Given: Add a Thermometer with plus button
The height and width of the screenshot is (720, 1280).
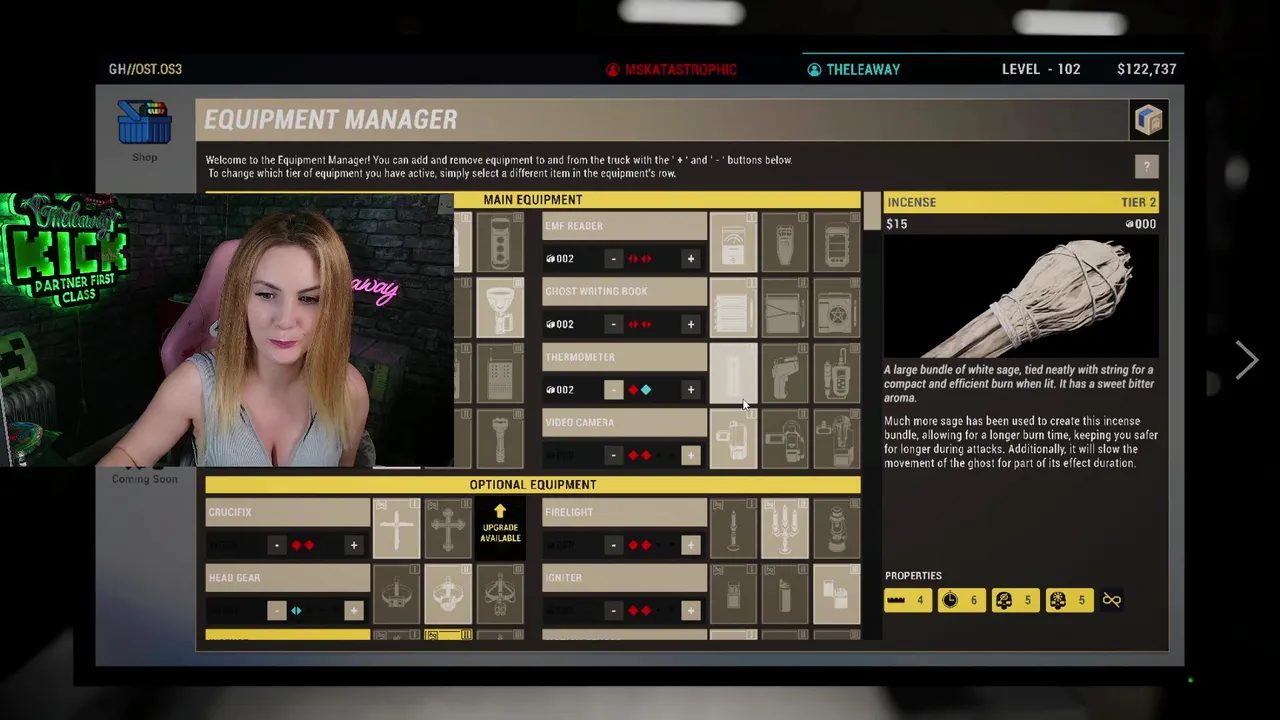Looking at the screenshot, I should pyautogui.click(x=690, y=390).
